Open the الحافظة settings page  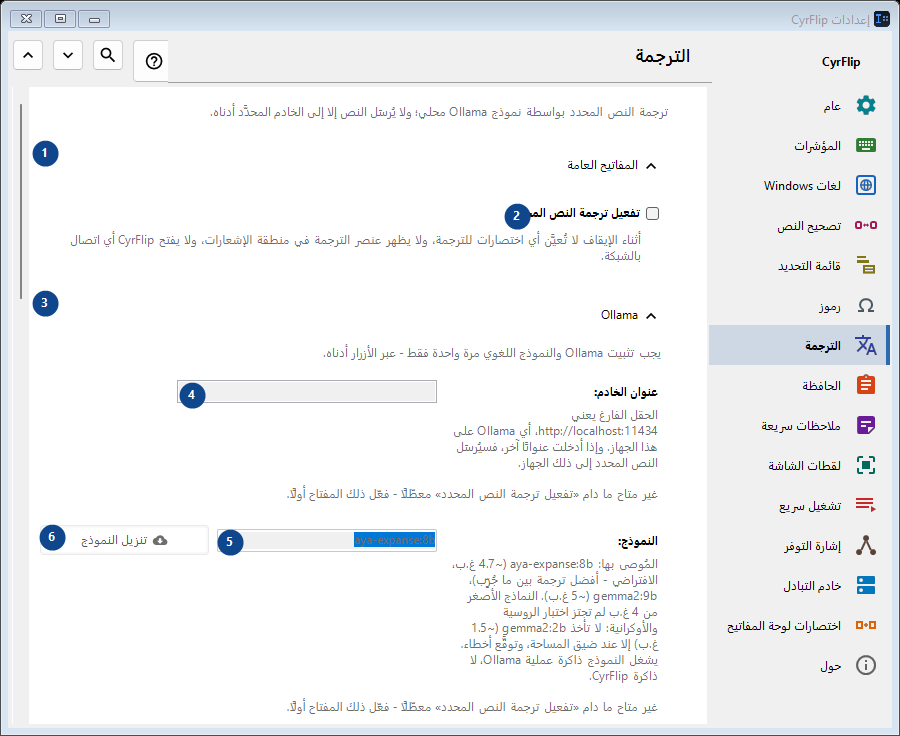point(800,385)
